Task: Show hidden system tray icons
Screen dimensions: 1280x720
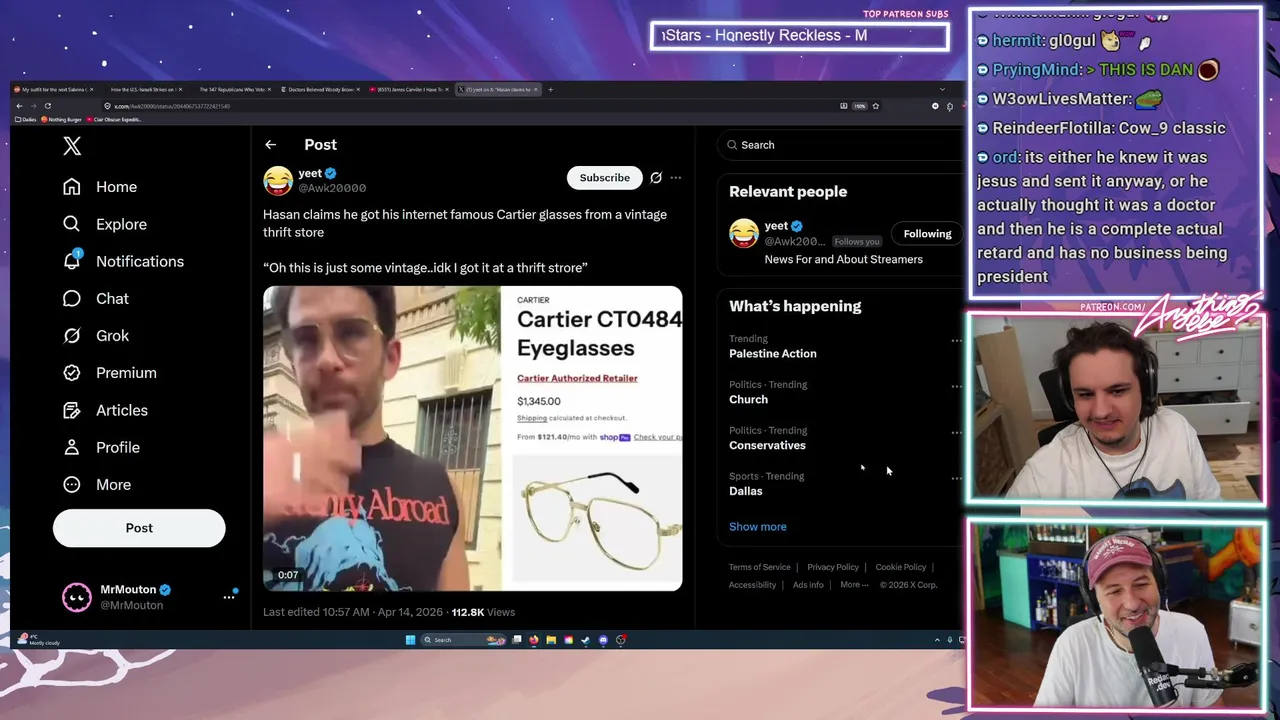Action: pos(937,640)
